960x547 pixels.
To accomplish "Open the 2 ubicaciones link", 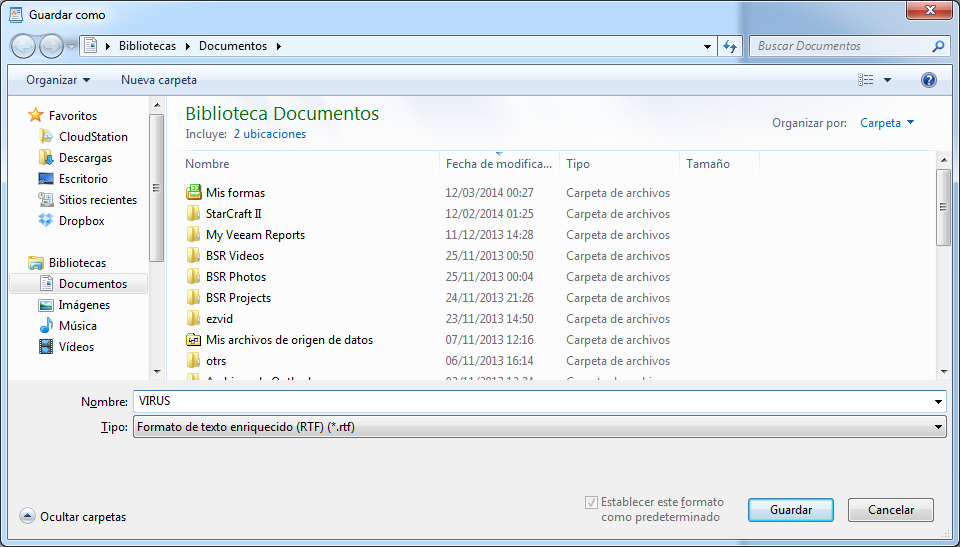I will [270, 134].
